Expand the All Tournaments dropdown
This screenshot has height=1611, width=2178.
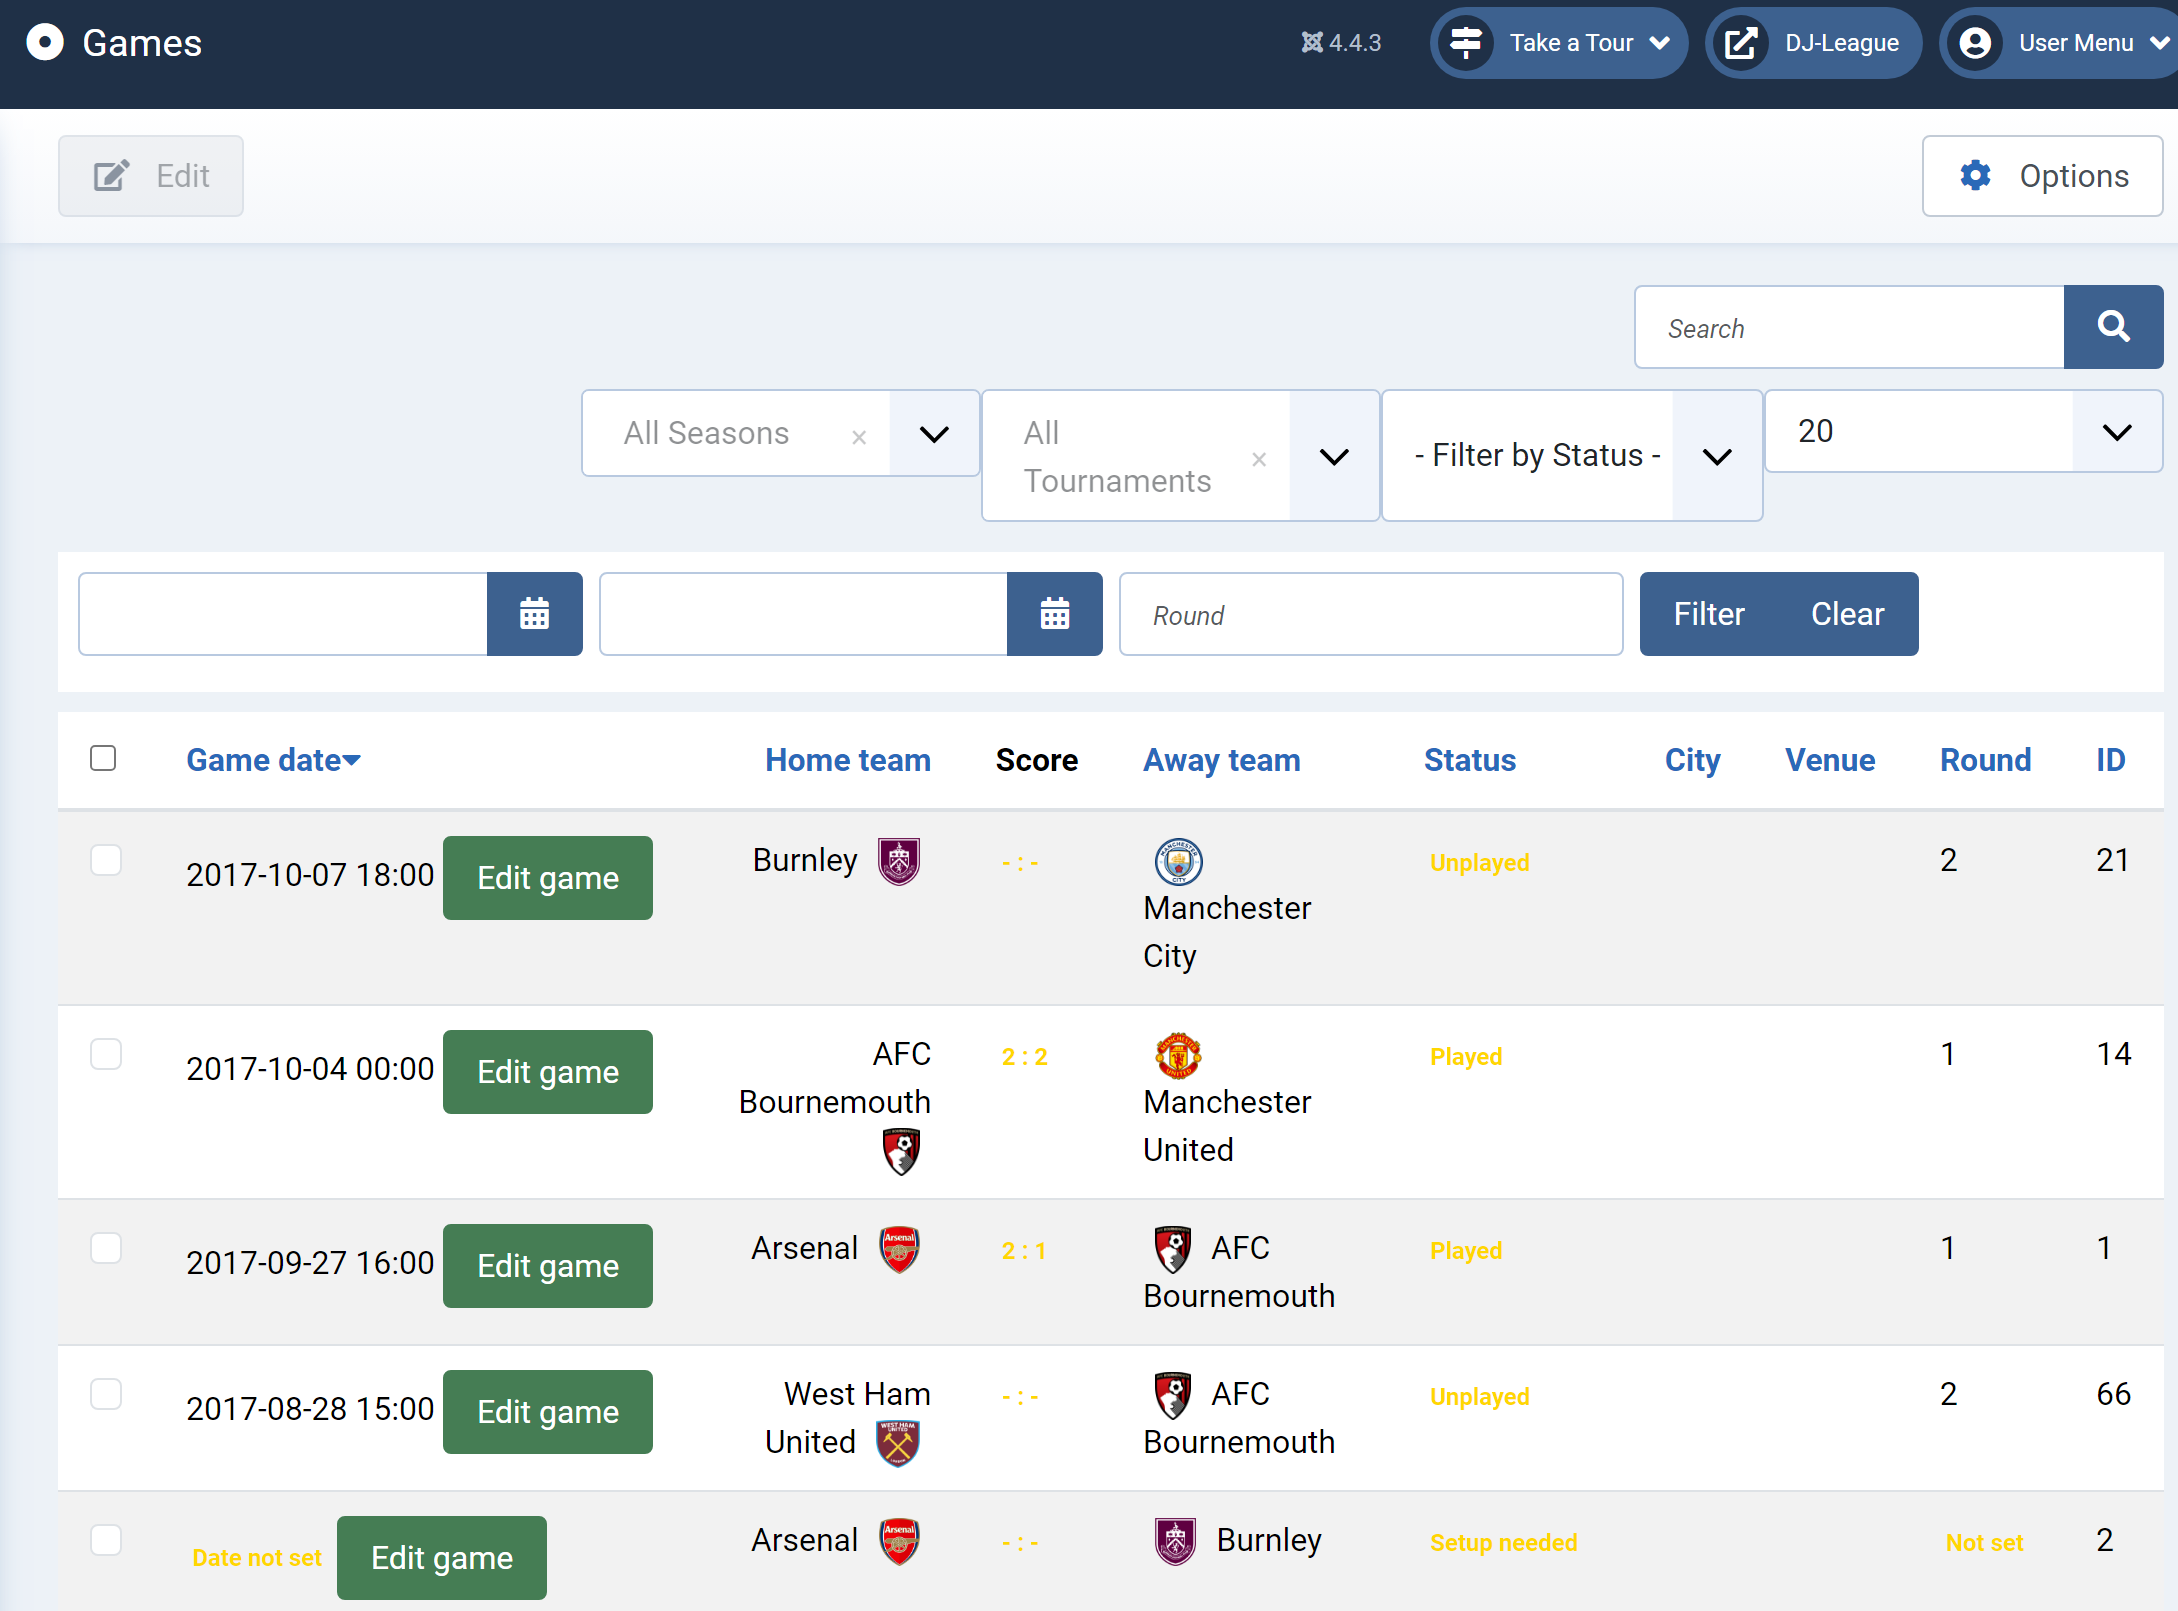tap(1334, 456)
